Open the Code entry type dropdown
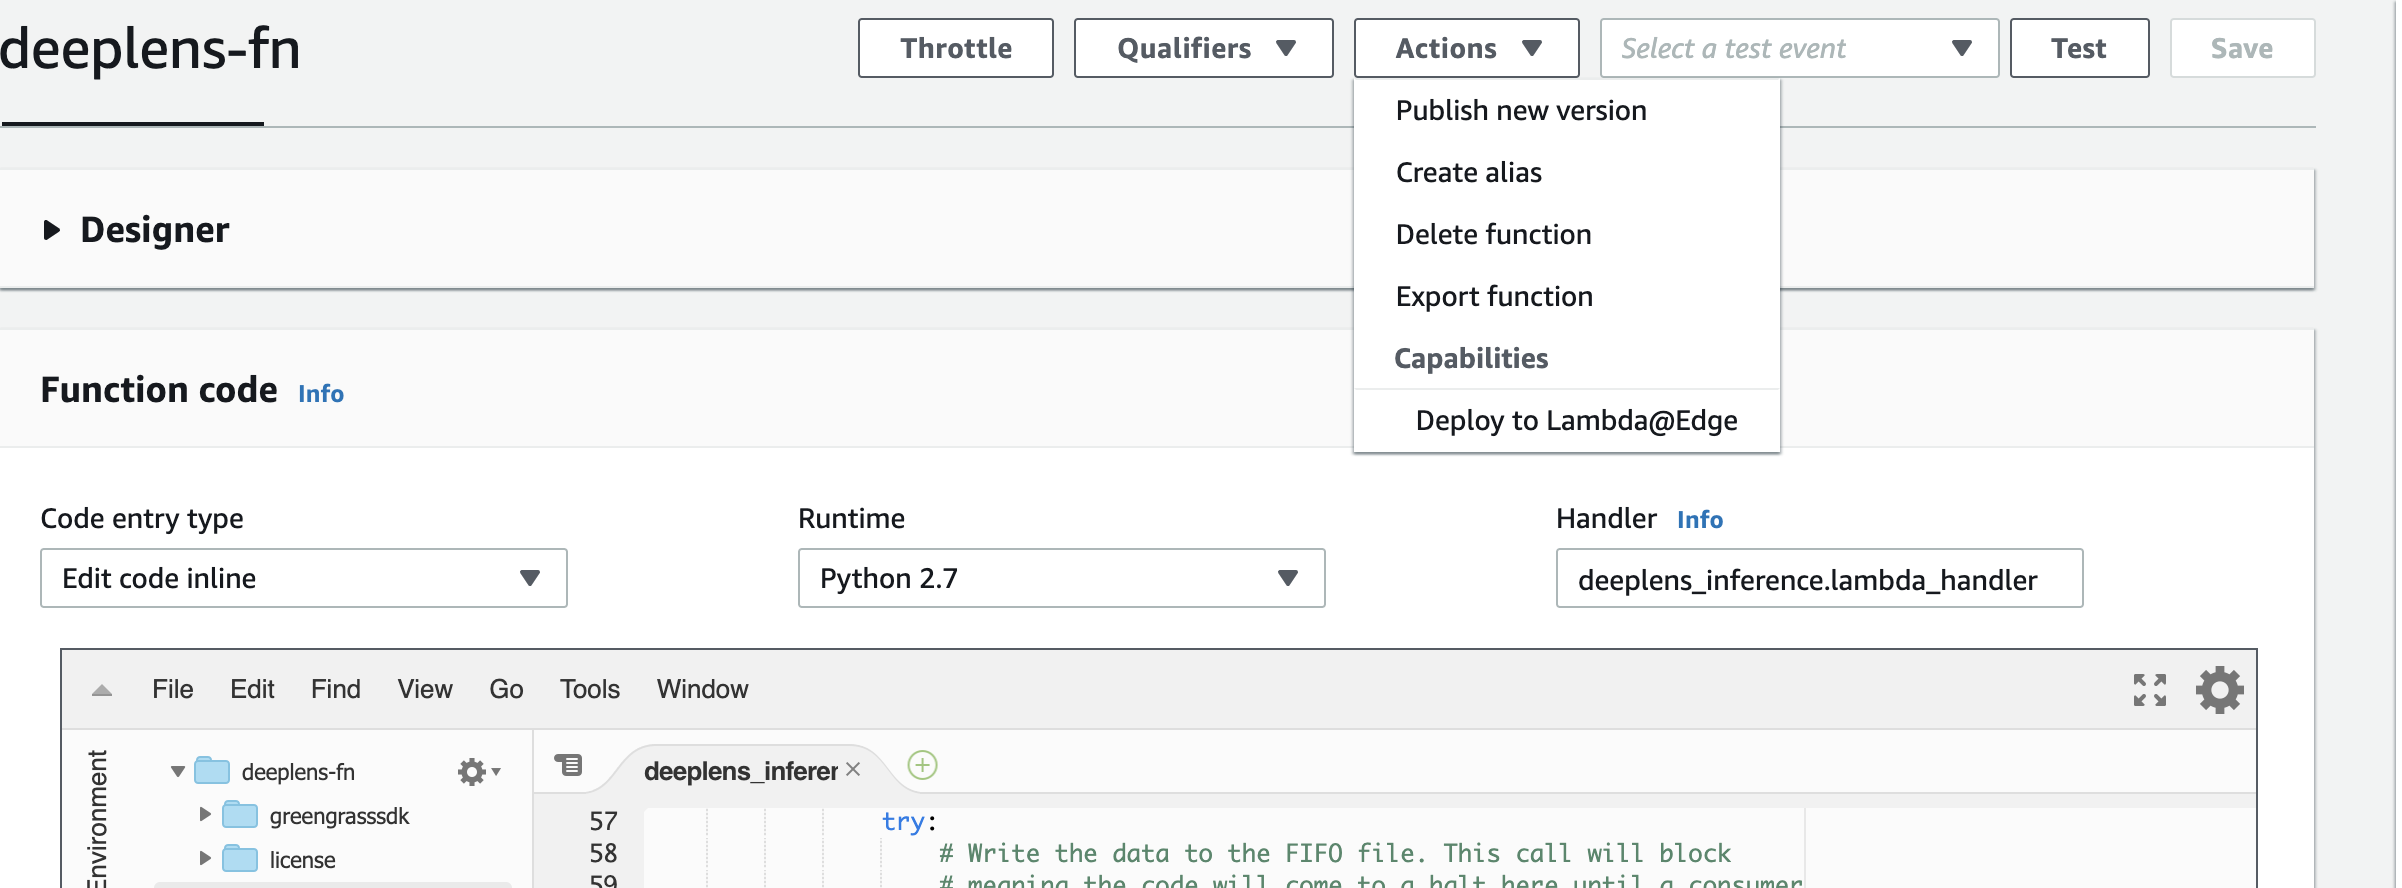Viewport: 2402px width, 888px height. (x=304, y=578)
